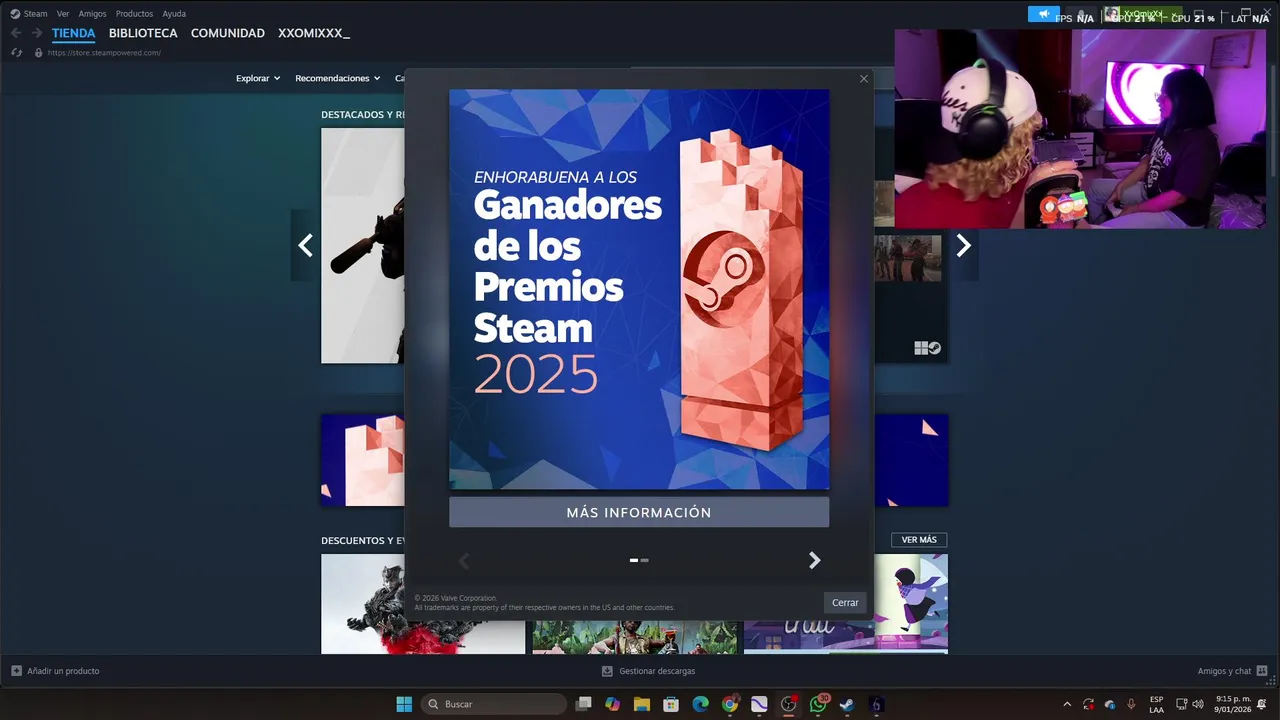The width and height of the screenshot is (1280, 720).
Task: Open the Ayuda menu
Action: click(x=174, y=14)
